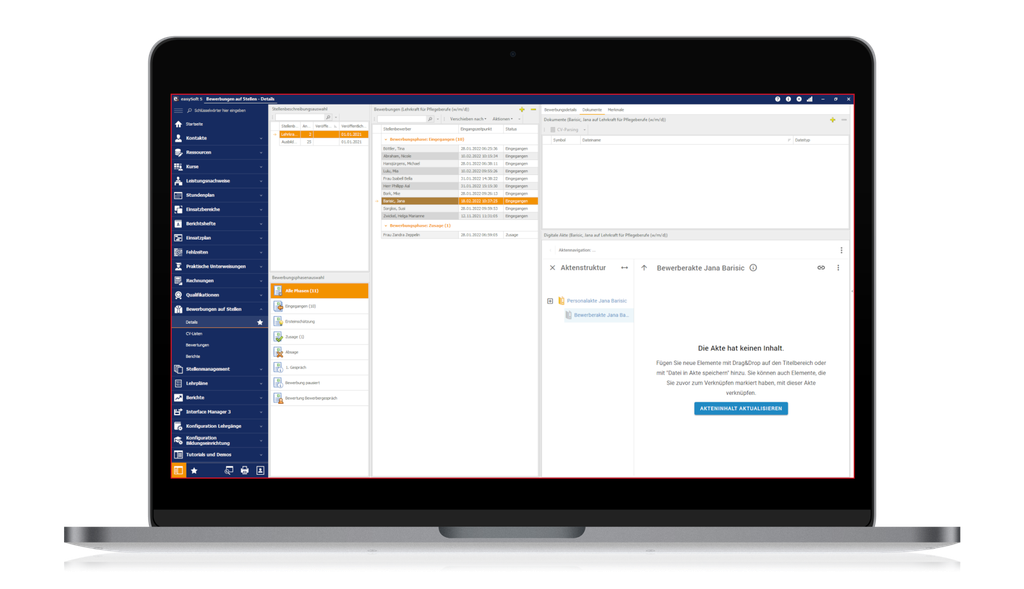The width and height of the screenshot is (1024, 589).
Task: Click the navigation layout icon in sidebar footer
Action: (x=178, y=471)
